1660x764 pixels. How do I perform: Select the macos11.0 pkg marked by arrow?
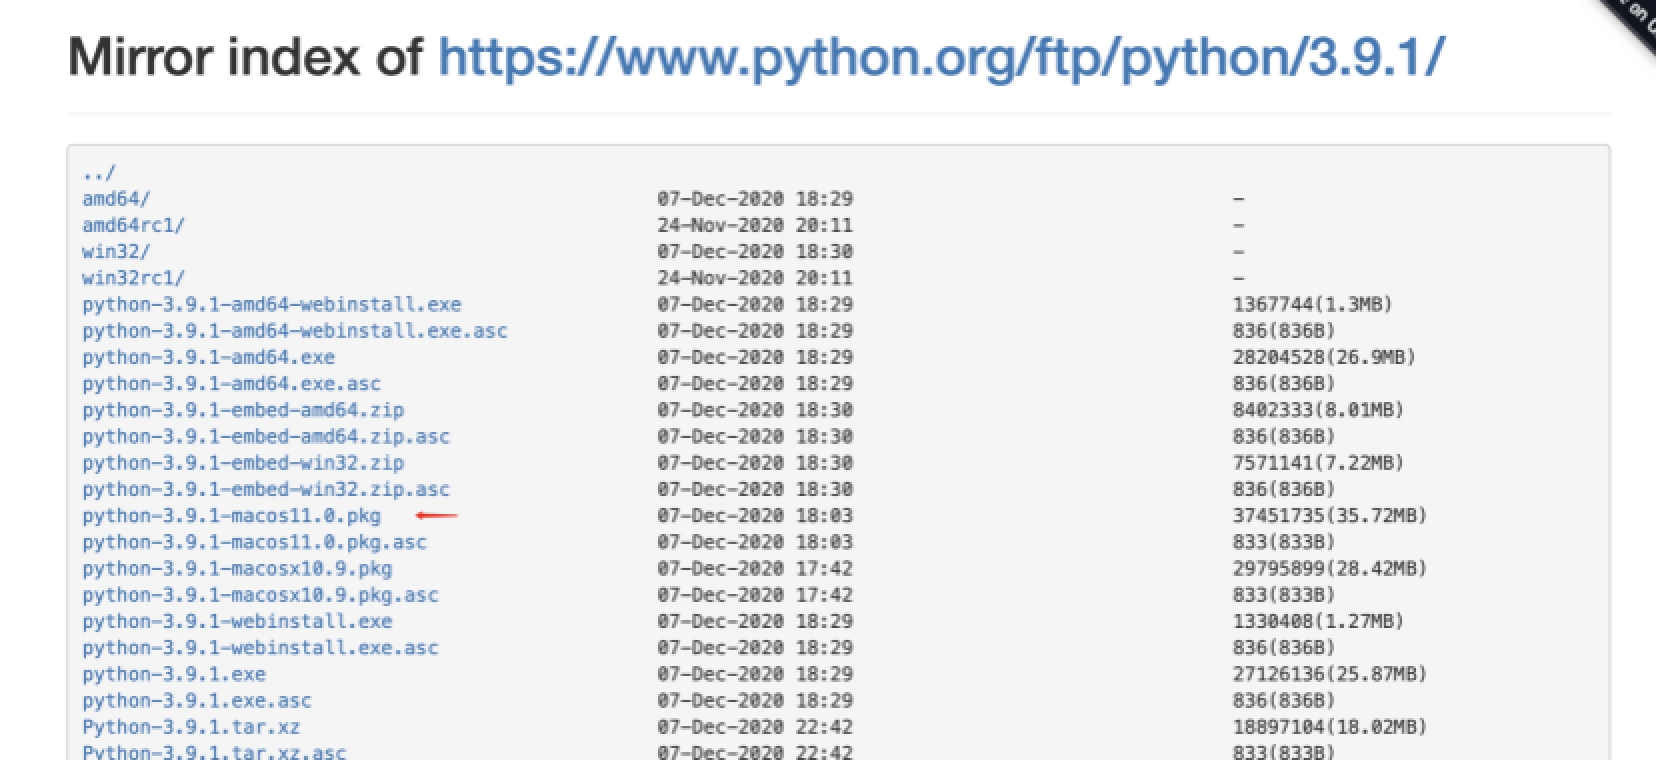pos(232,515)
